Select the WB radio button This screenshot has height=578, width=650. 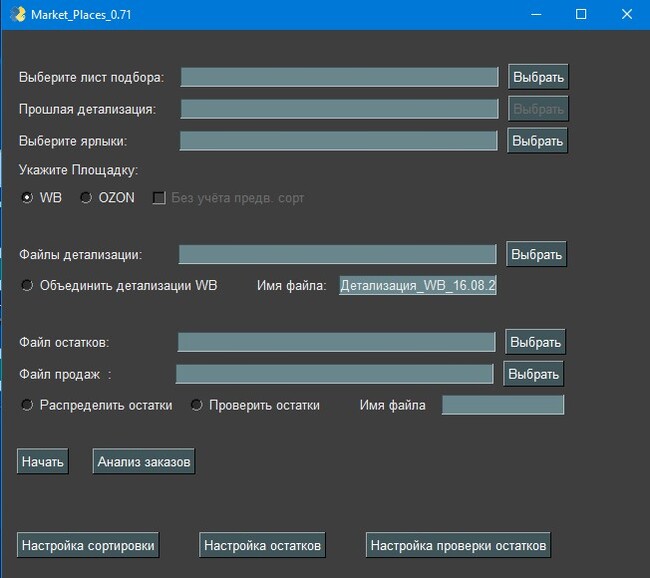tap(28, 198)
